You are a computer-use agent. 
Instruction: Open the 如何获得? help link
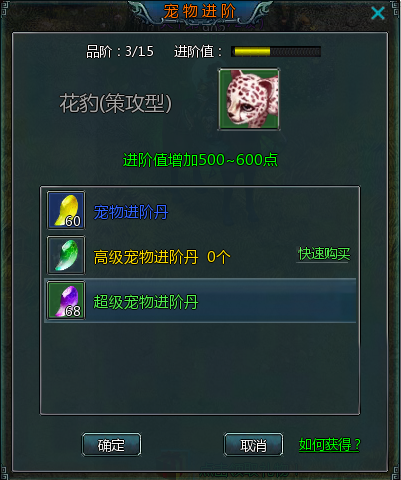point(329,445)
